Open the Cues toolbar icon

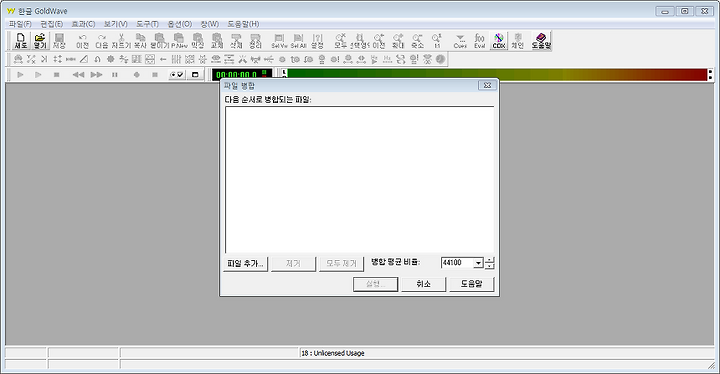point(460,40)
